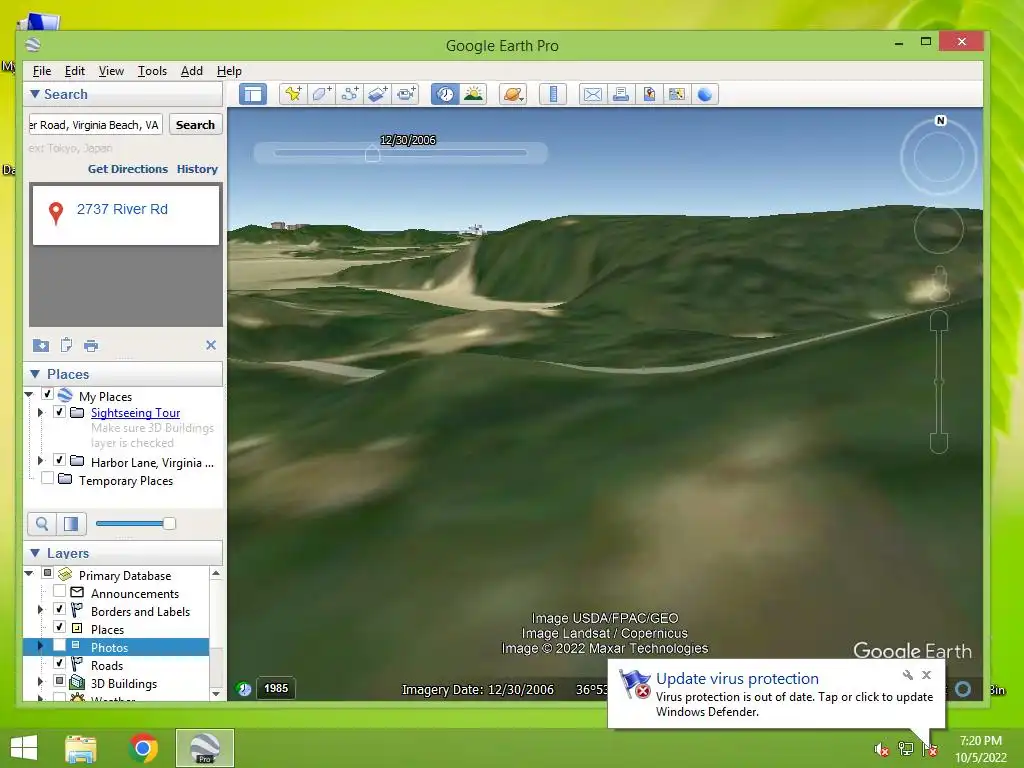Click the 1985 earliest imagery button
Image resolution: width=1024 pixels, height=768 pixels.
(x=276, y=688)
